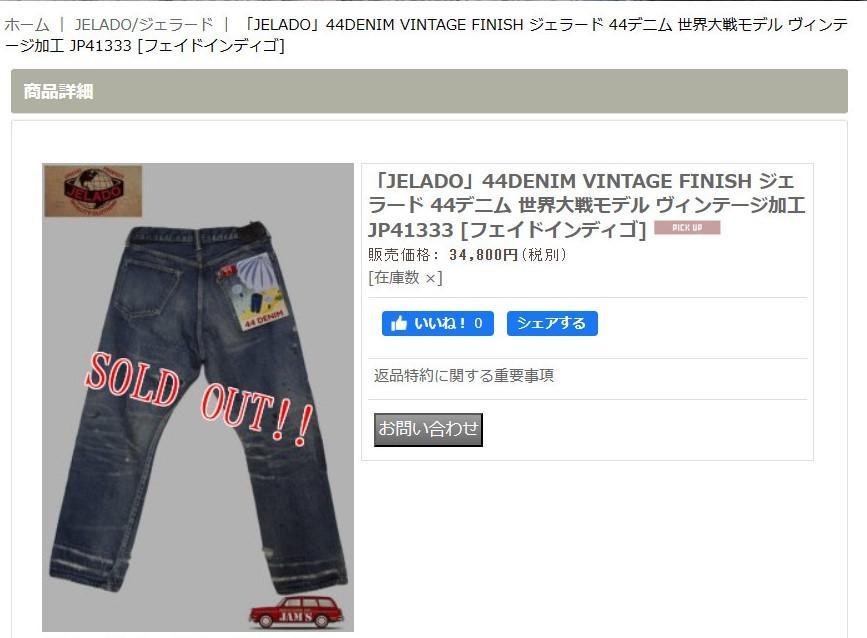Open 返品特約に関する重要事項 link
Image resolution: width=867 pixels, height=638 pixels.
(463, 376)
